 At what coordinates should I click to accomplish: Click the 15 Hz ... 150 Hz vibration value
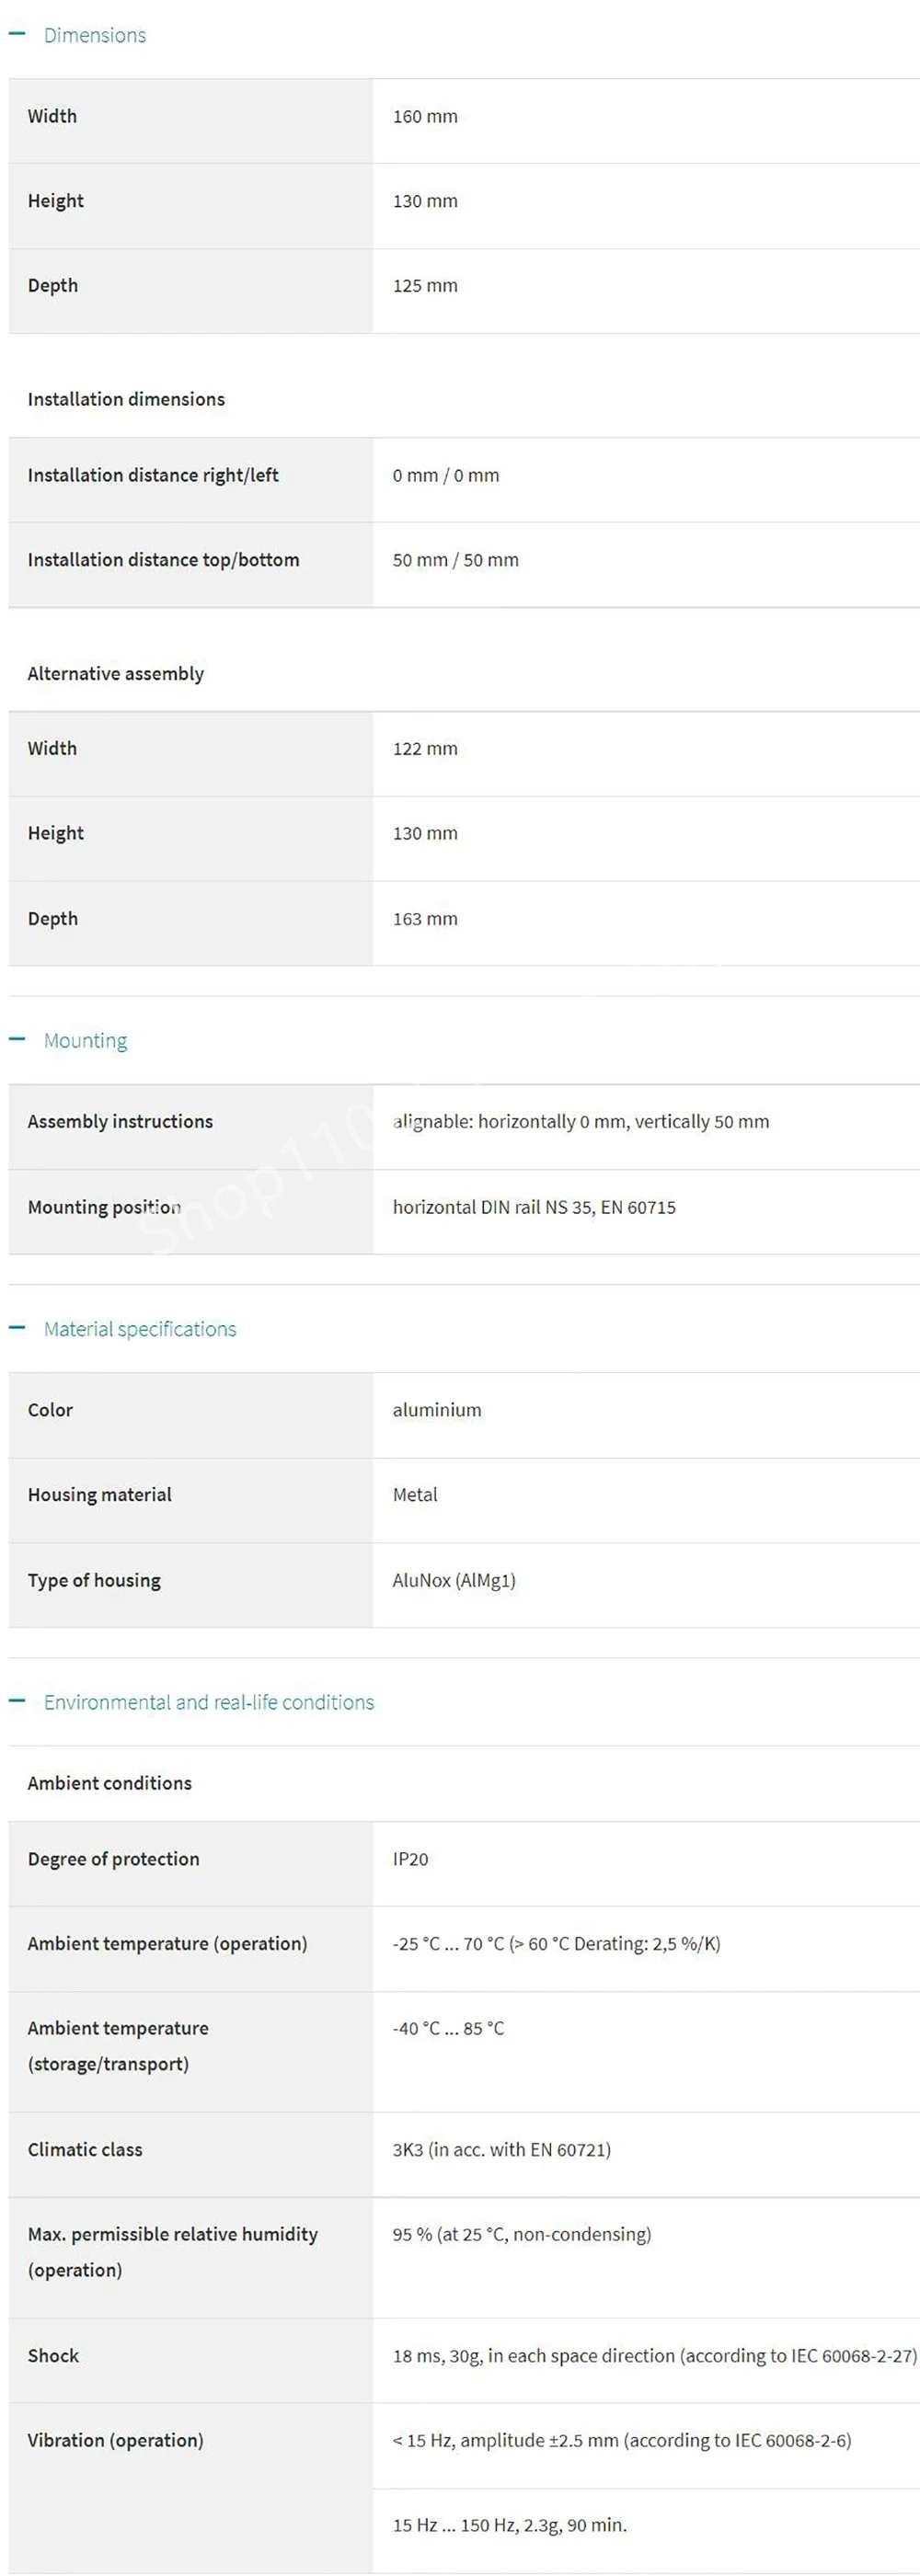tap(509, 2525)
